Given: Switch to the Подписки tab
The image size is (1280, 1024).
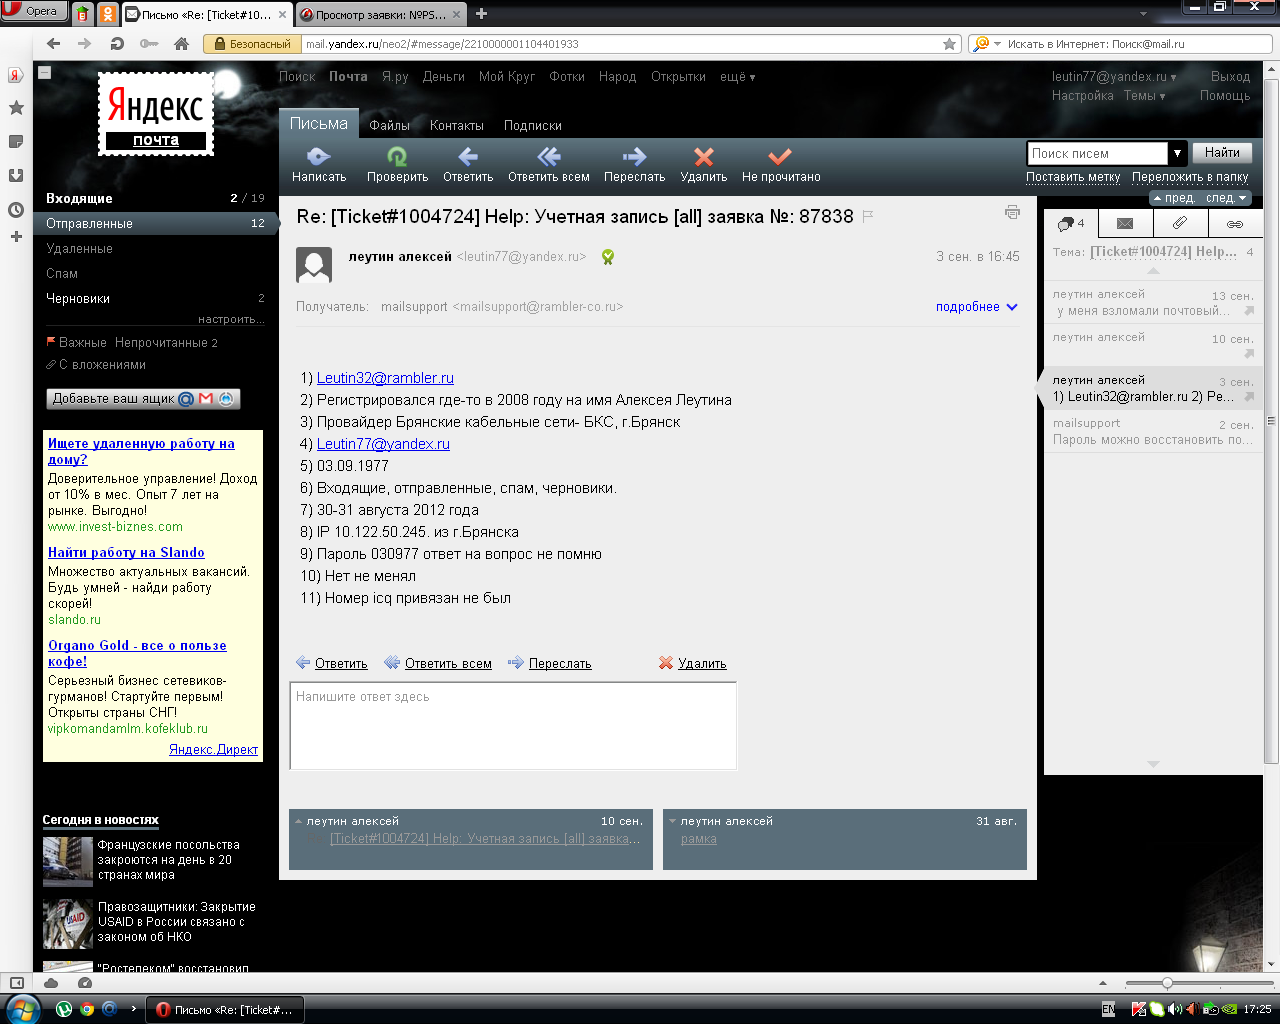Looking at the screenshot, I should pos(533,125).
